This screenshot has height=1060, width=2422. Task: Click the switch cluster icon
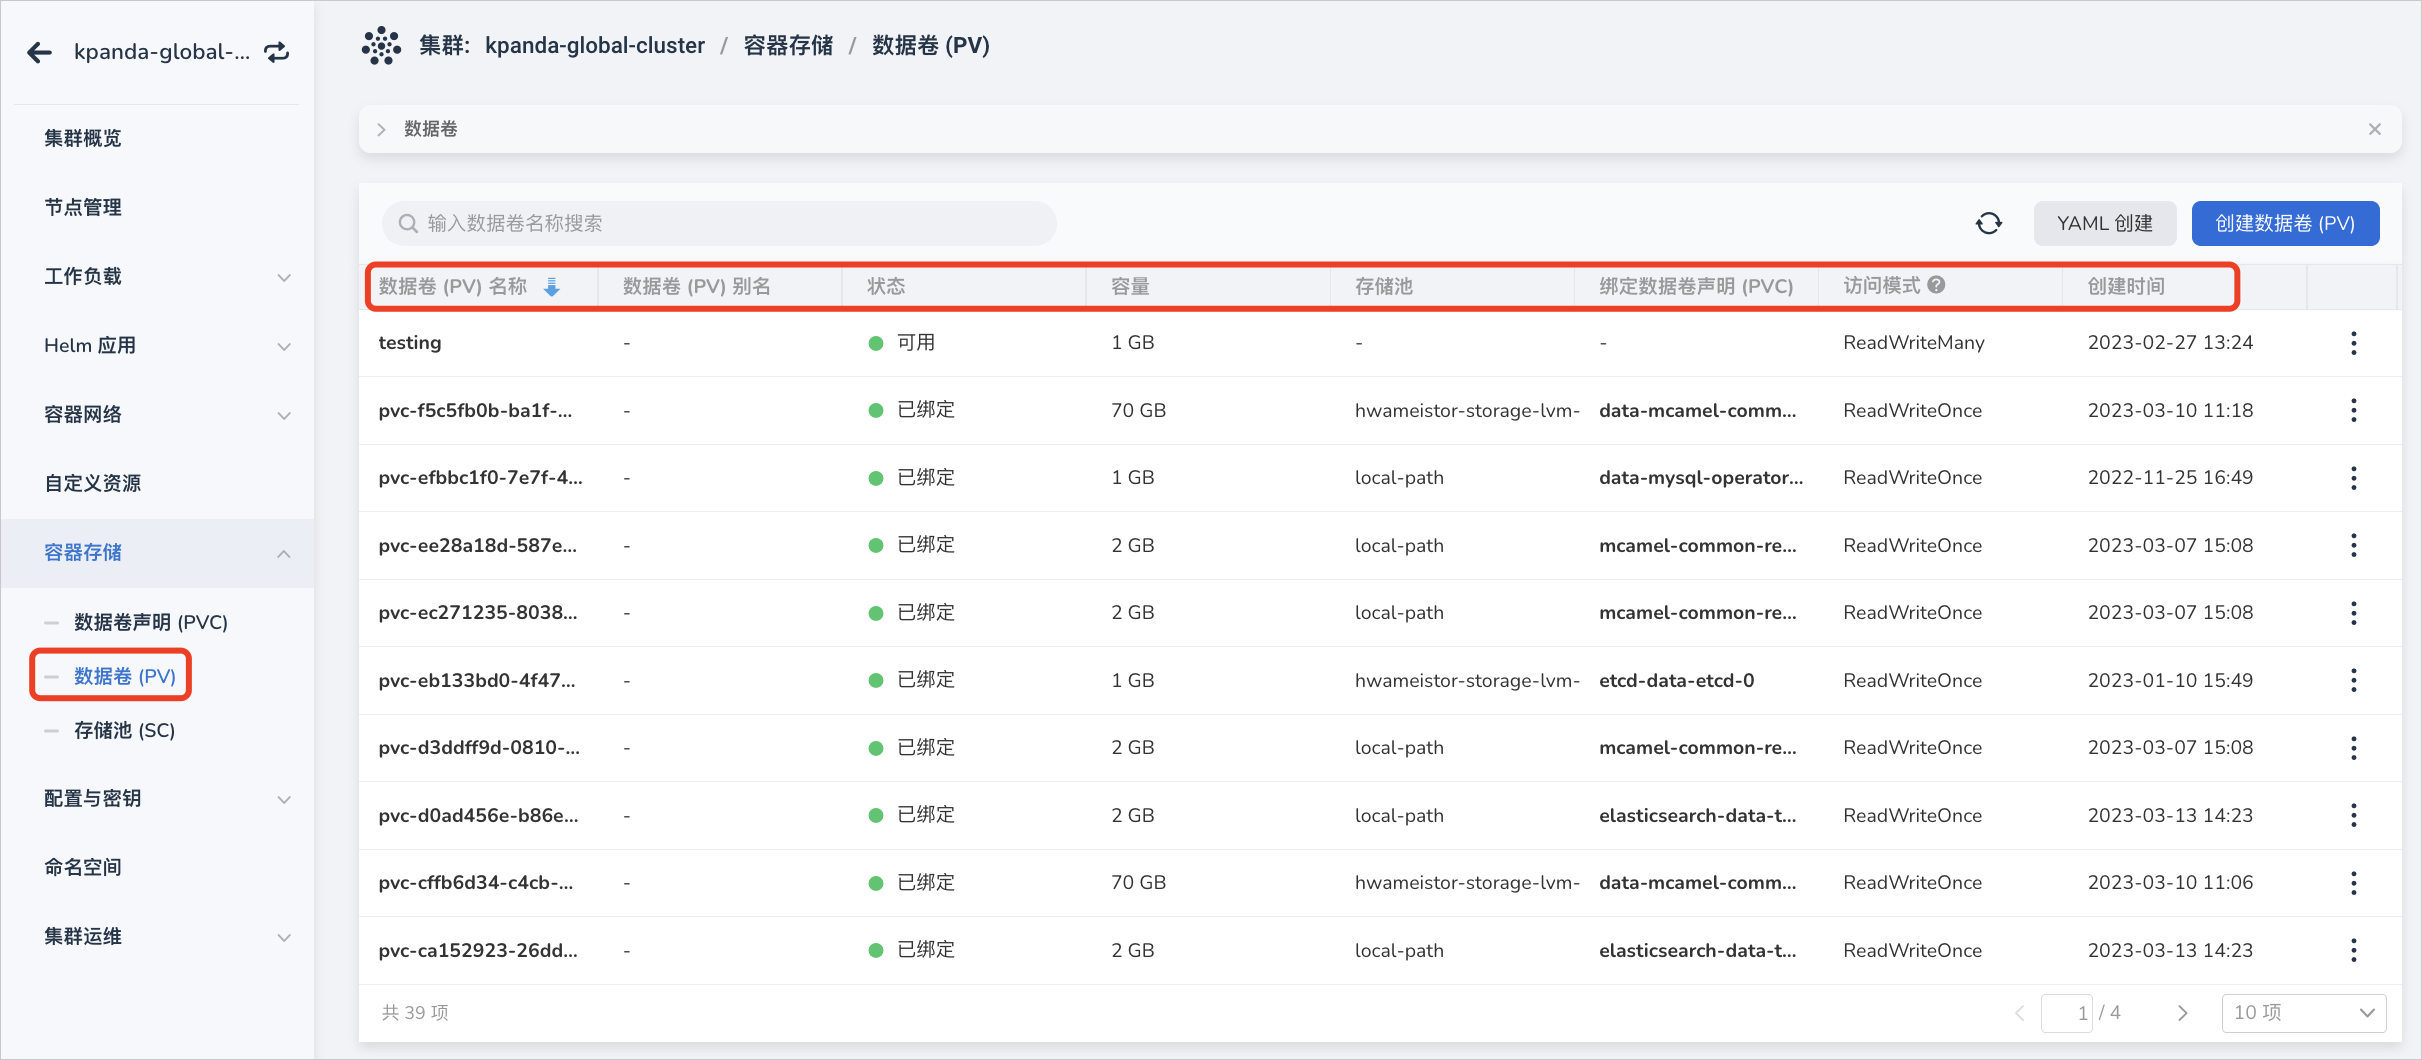pyautogui.click(x=277, y=52)
